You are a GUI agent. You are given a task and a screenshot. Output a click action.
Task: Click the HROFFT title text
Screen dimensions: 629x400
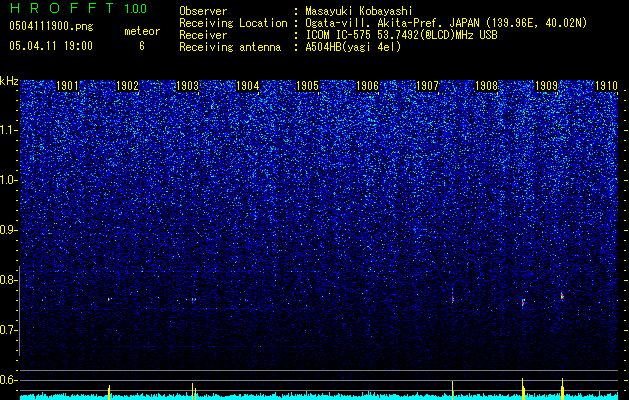point(62,8)
